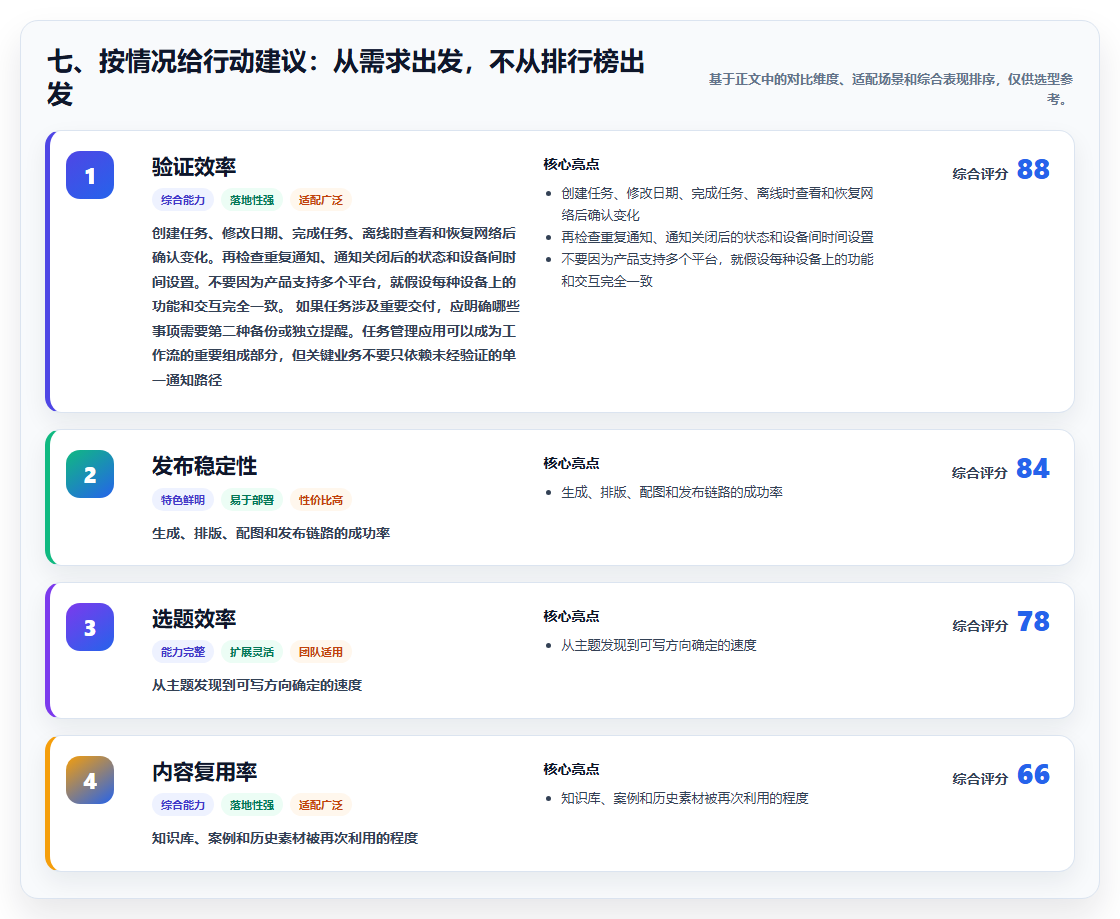
Task: Click the 性价比高 tag
Action: point(321,500)
